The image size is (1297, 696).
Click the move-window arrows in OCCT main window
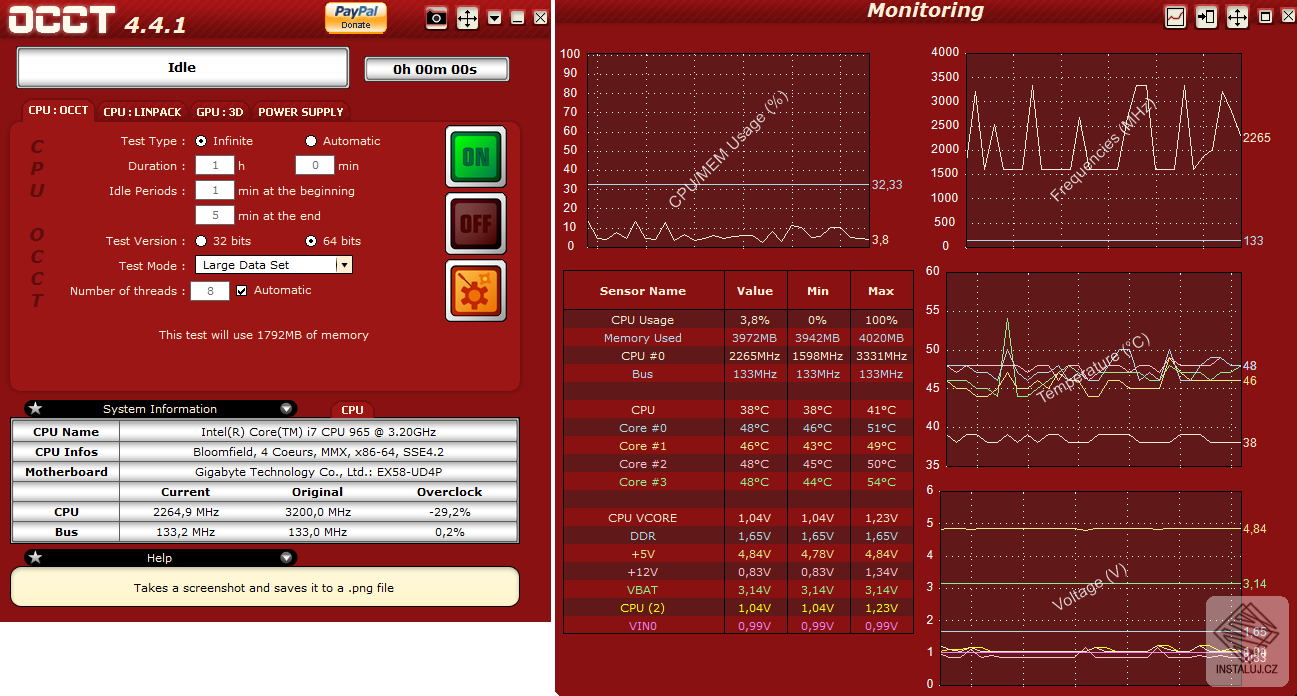click(x=467, y=18)
